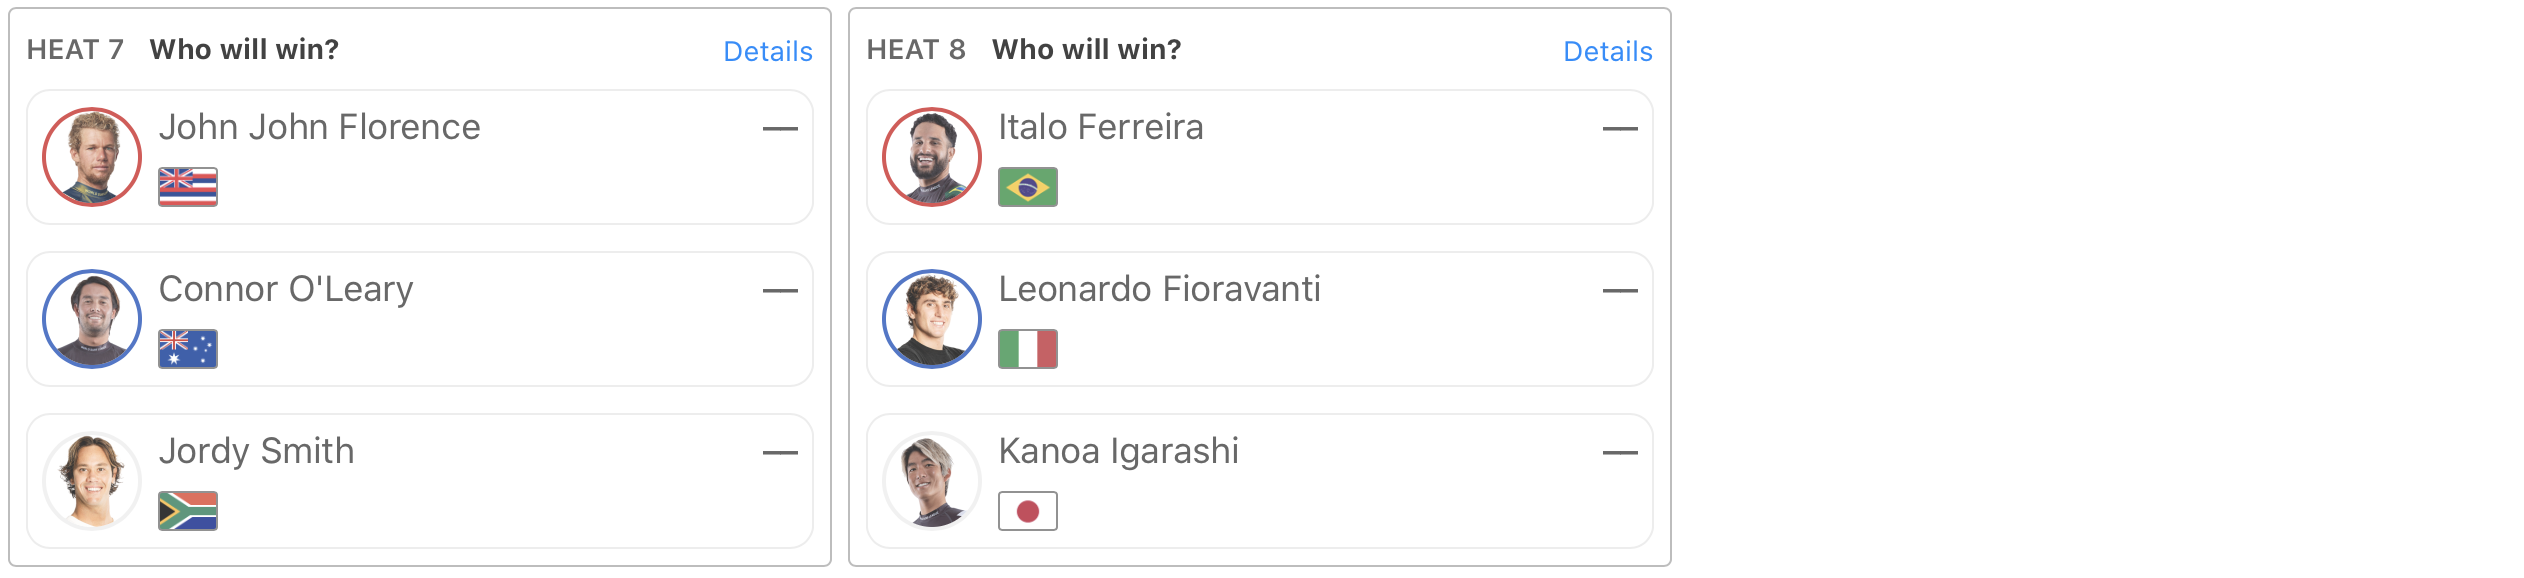Click Connor O'Leary's avatar photo
2524x578 pixels.
(x=92, y=319)
